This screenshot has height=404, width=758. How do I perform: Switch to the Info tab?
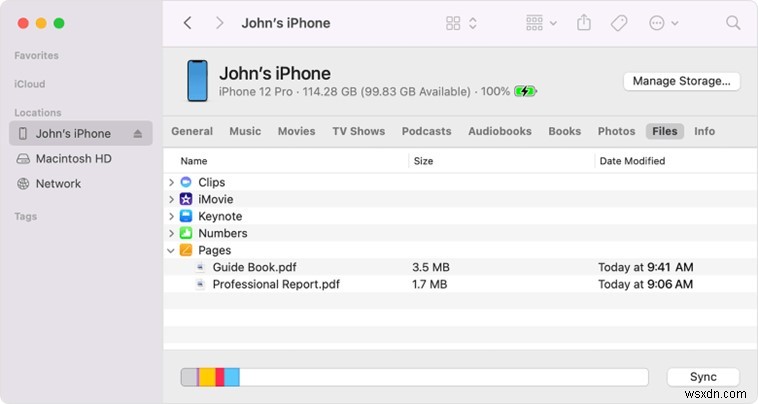pyautogui.click(x=704, y=131)
